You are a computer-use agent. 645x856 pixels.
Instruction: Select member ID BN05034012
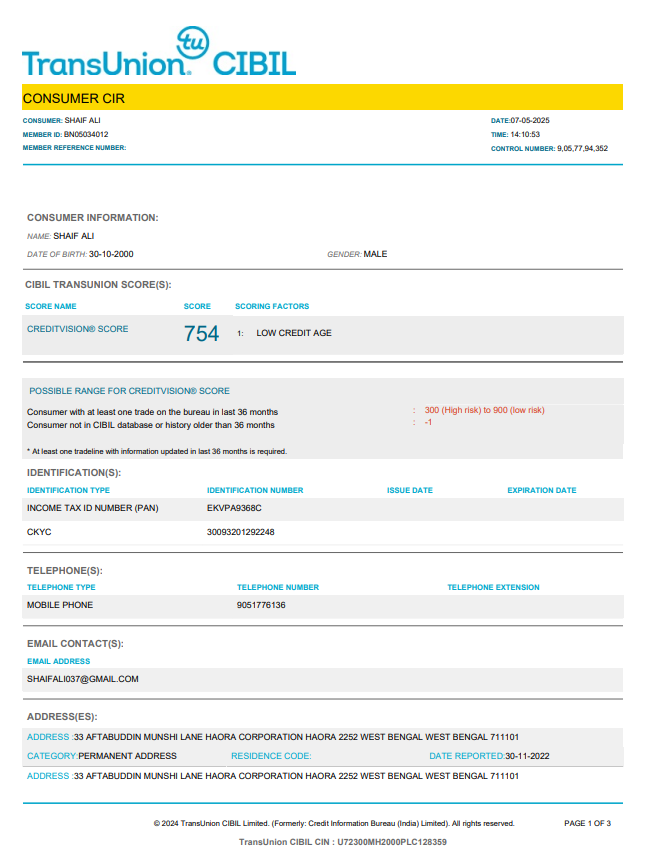click(86, 134)
